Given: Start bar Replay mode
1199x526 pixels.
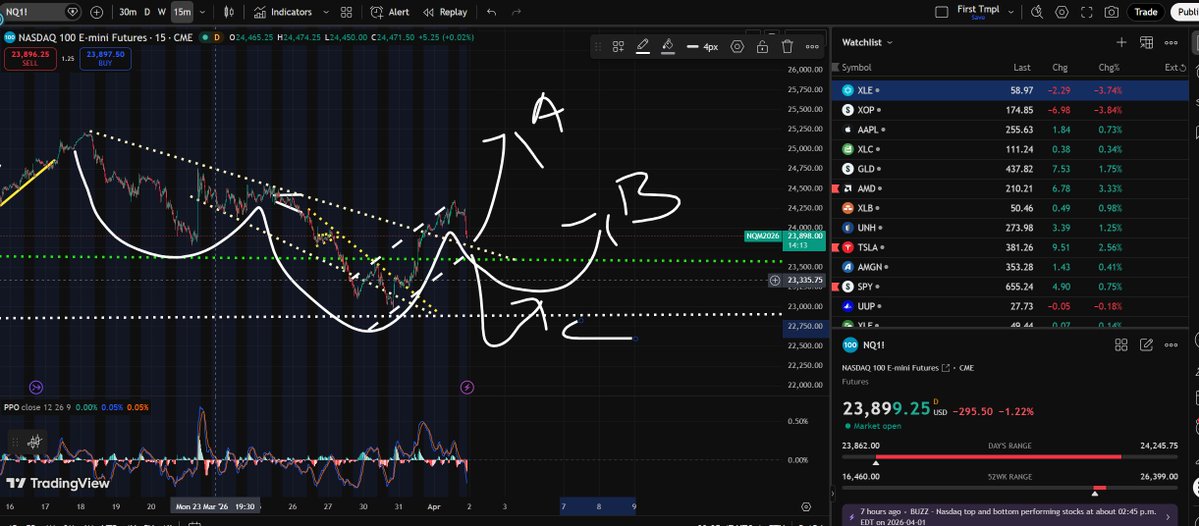Looking at the screenshot, I should tap(445, 12).
